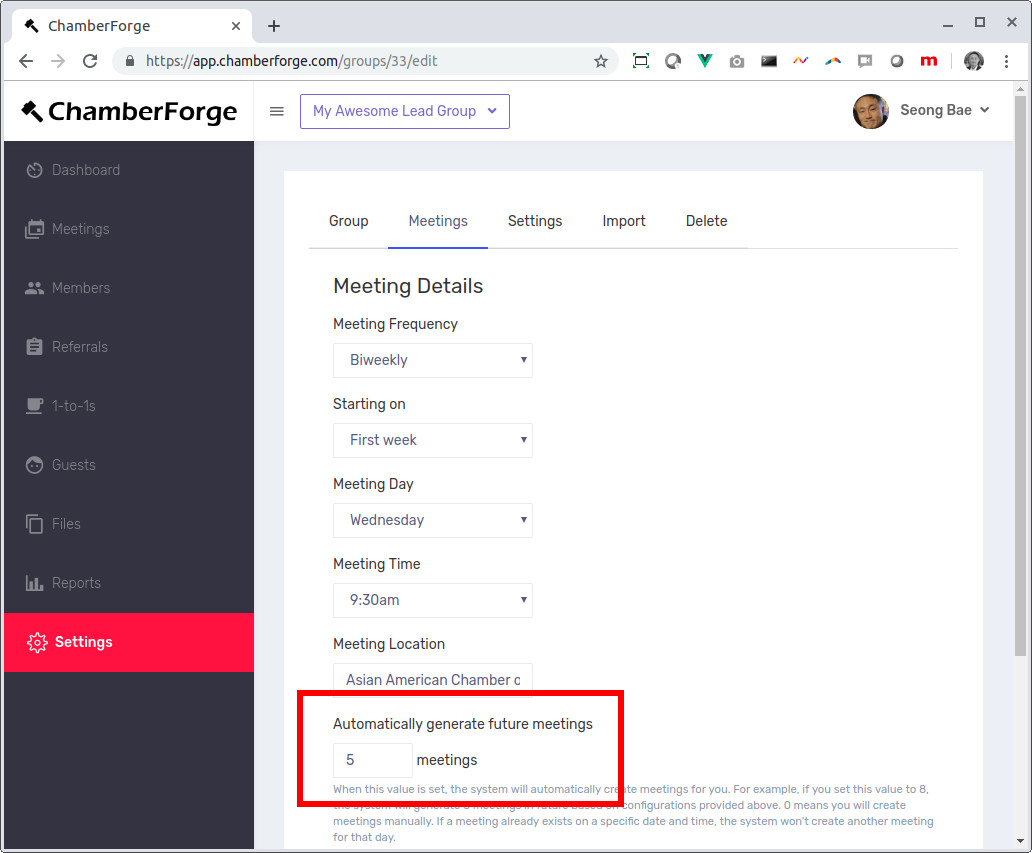Open the 1-to-1s section
1032x853 pixels.
76,405
